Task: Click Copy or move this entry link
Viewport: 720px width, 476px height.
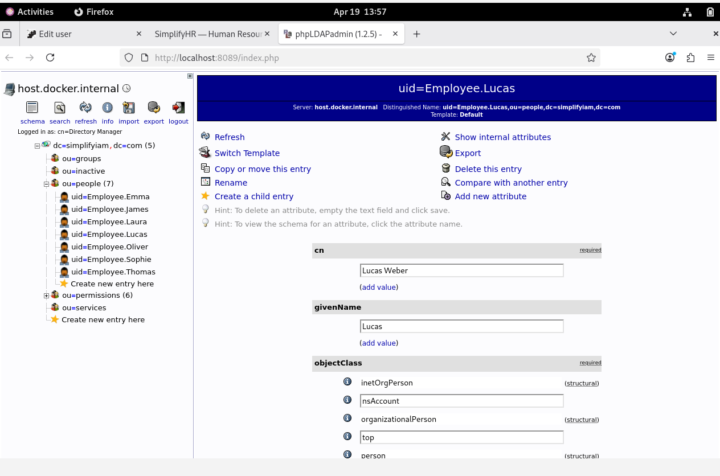Action: point(262,169)
